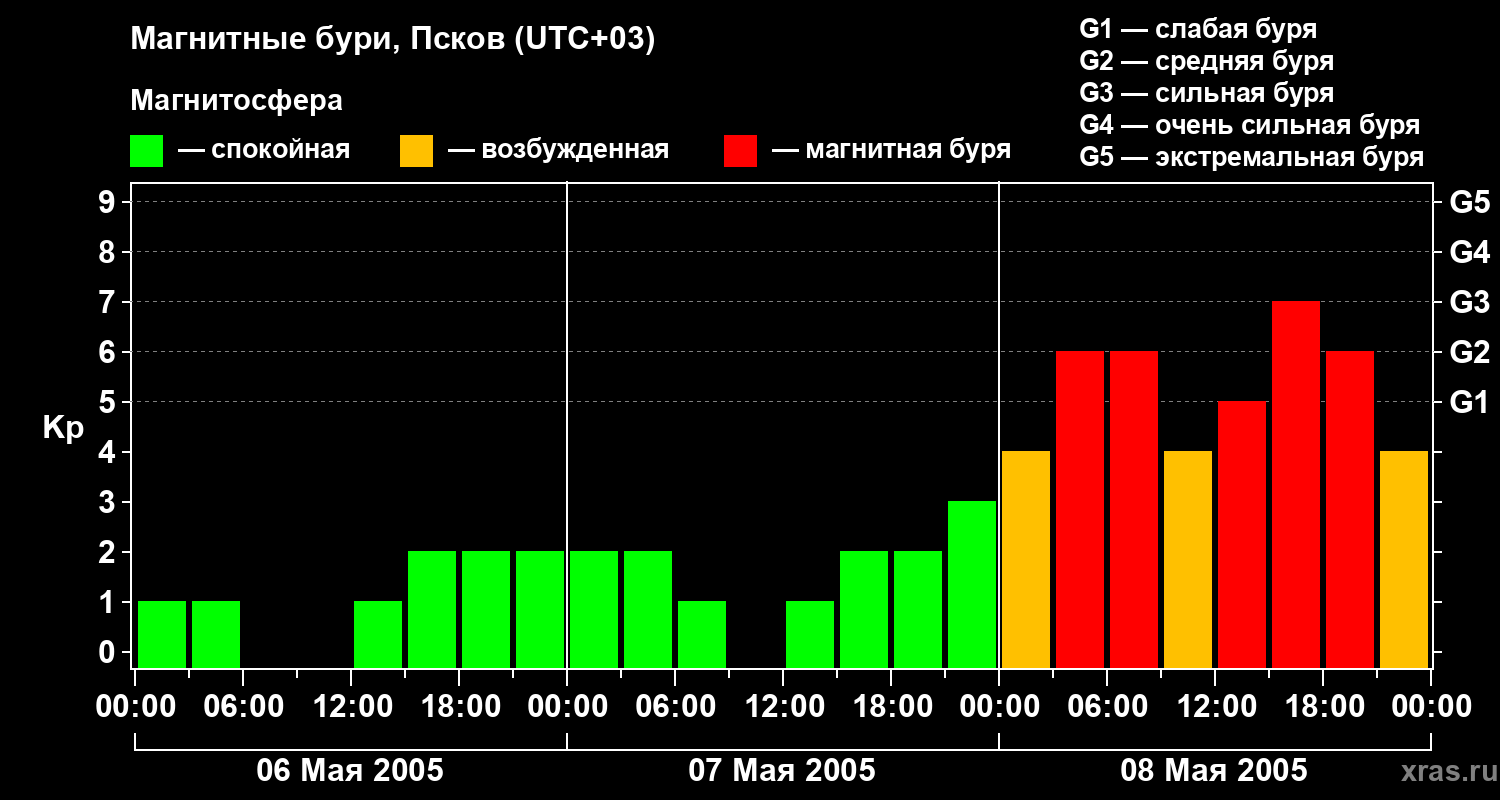
Task: Click the last yellow bar on 08 Мая
Action: pos(1404,559)
